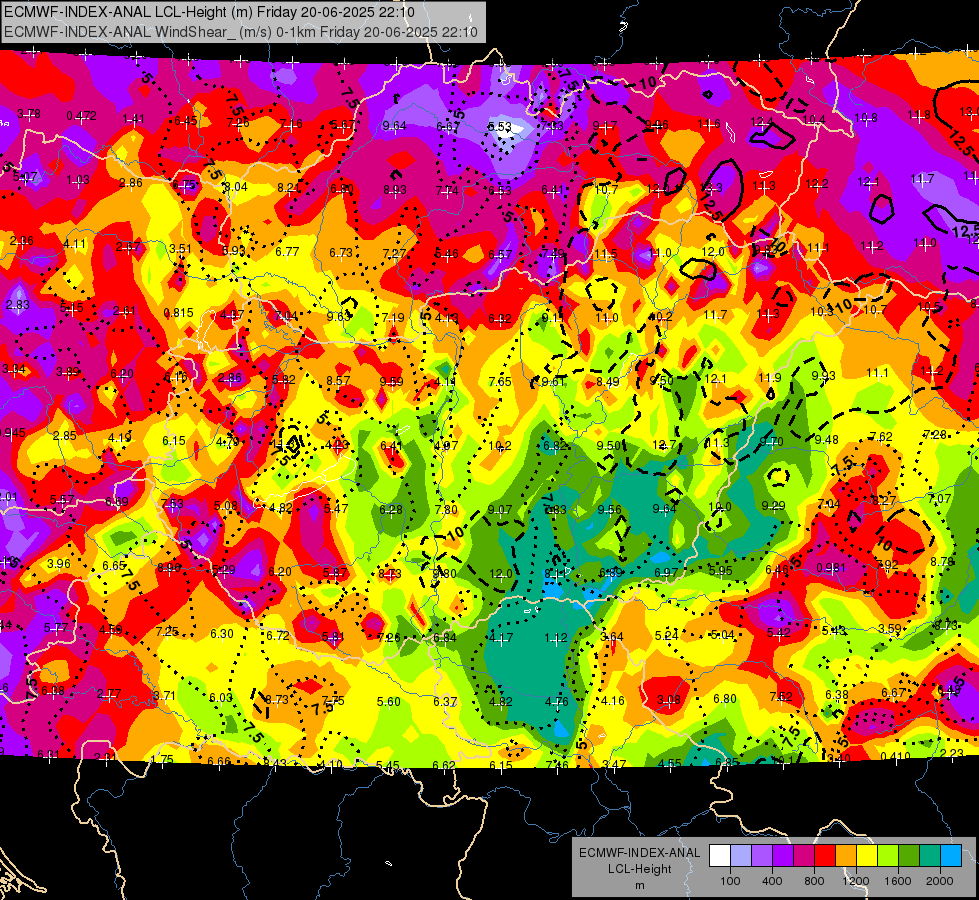Viewport: 979px width, 900px height.
Task: Click the grid value '5.60'
Action: pos(388,701)
